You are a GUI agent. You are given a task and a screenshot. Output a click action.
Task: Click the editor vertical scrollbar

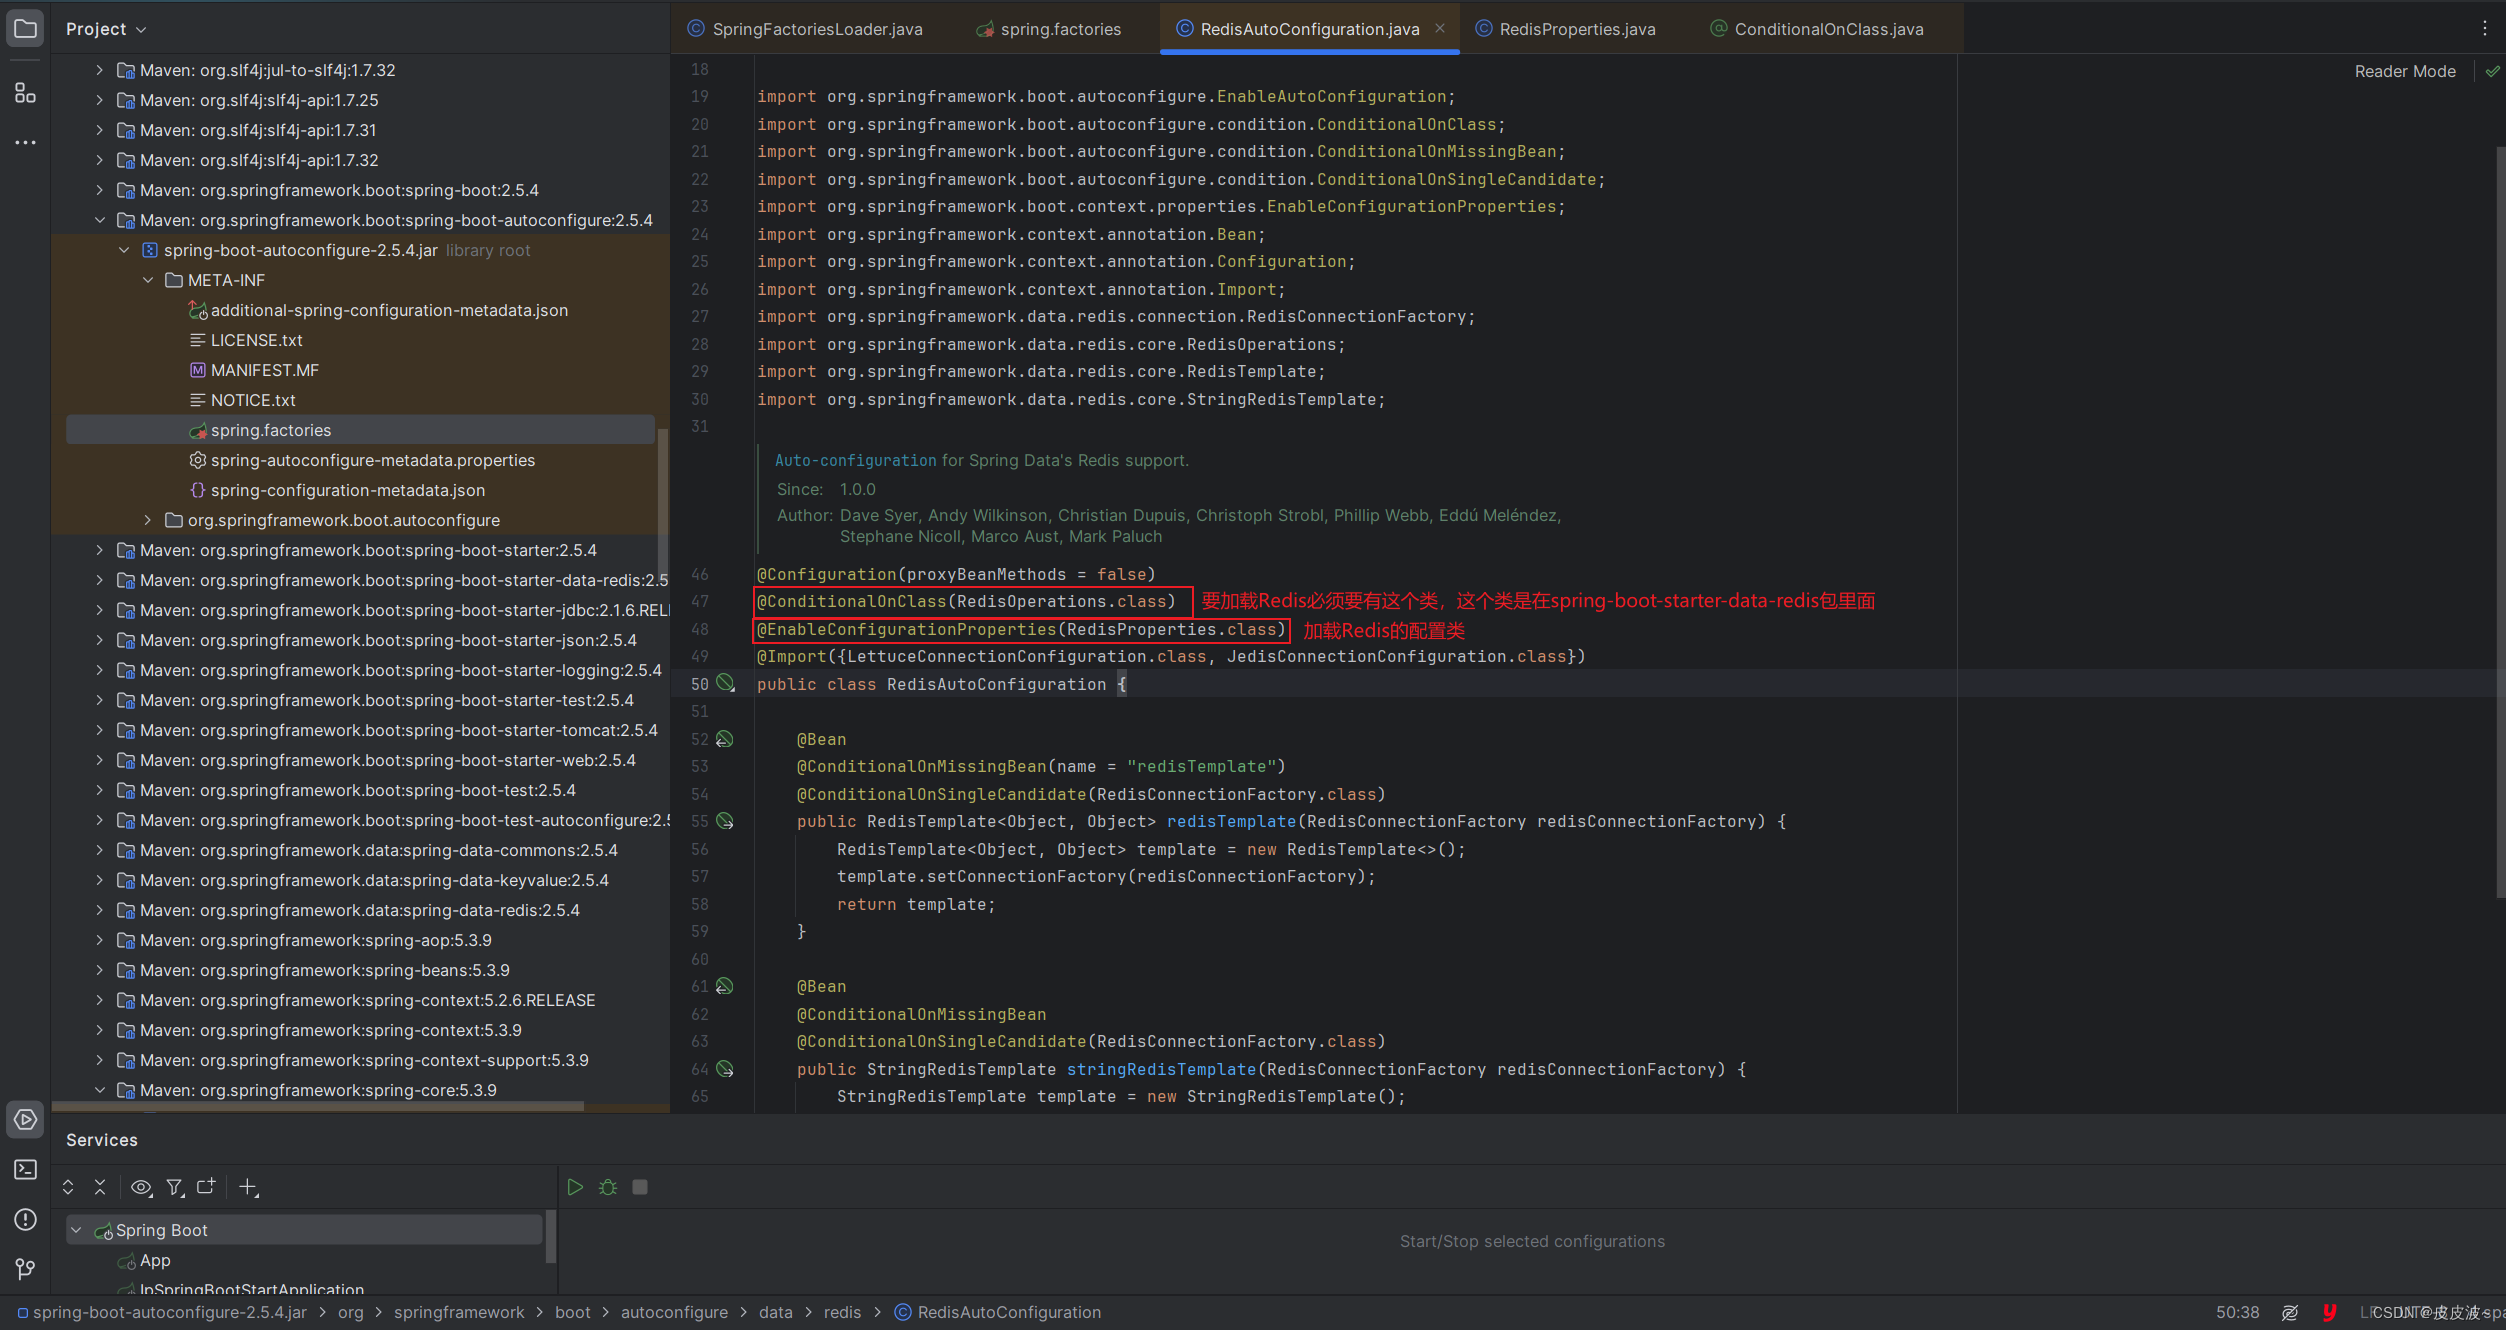point(2500,520)
